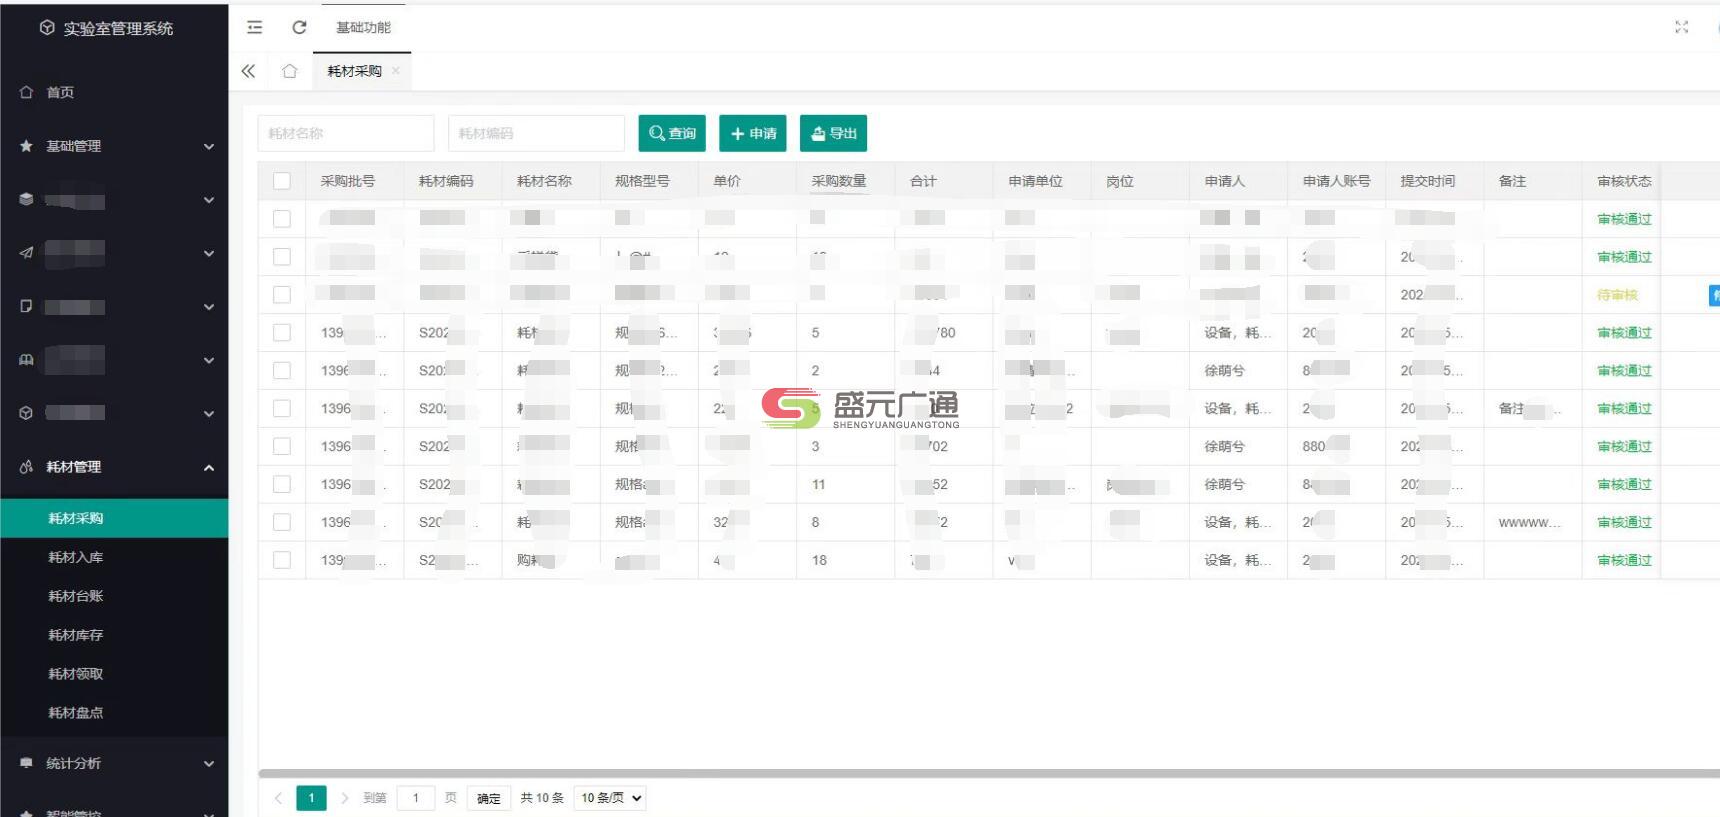Select 耗材盘点 in the sidebar
This screenshot has width=1720, height=817.
76,713
